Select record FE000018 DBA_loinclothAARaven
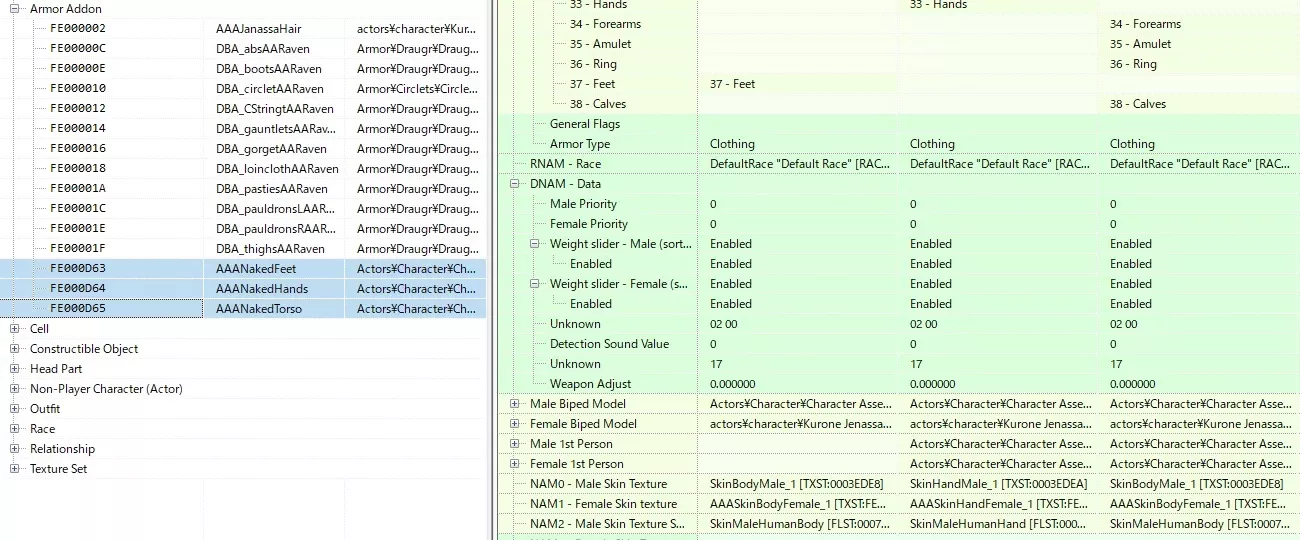Image resolution: width=1300 pixels, height=540 pixels. 244,168
